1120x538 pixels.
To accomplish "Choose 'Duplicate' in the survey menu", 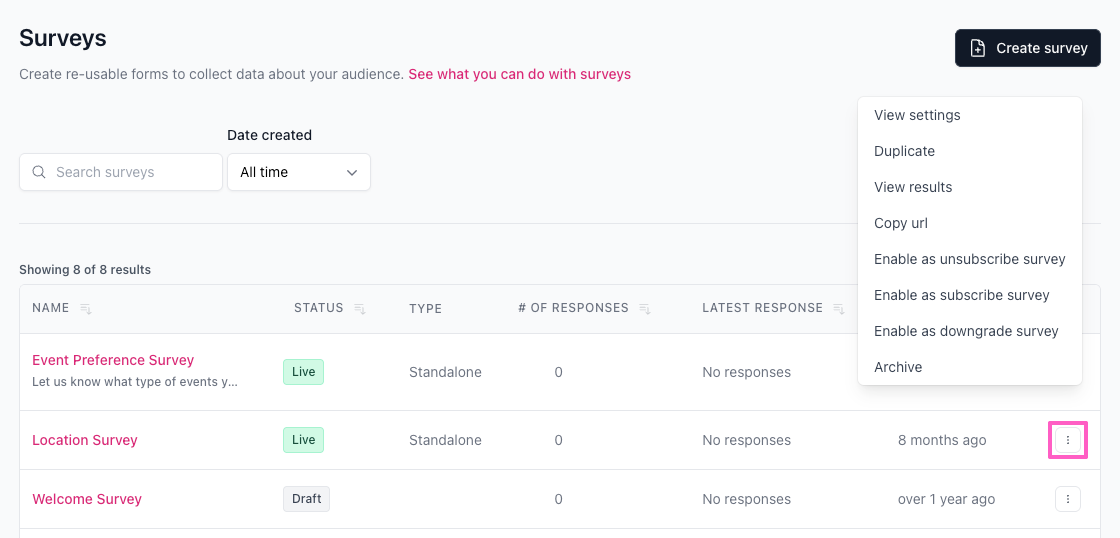I will pyautogui.click(x=904, y=151).
